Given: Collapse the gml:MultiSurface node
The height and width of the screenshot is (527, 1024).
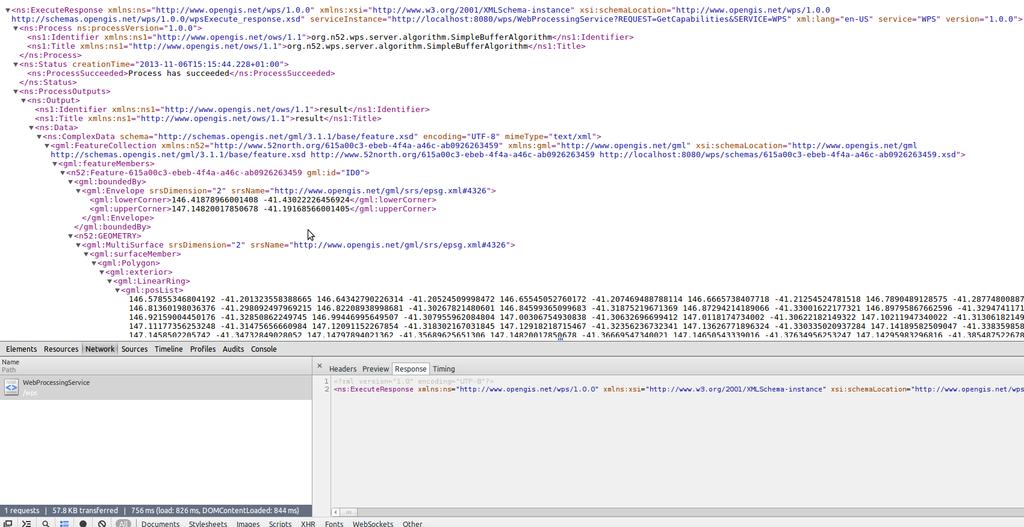Looking at the screenshot, I should pyautogui.click(x=78, y=245).
